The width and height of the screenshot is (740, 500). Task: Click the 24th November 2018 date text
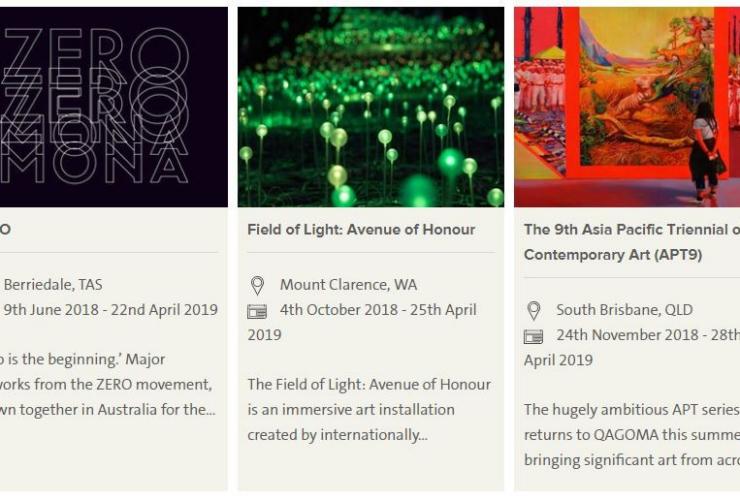[x=627, y=335]
